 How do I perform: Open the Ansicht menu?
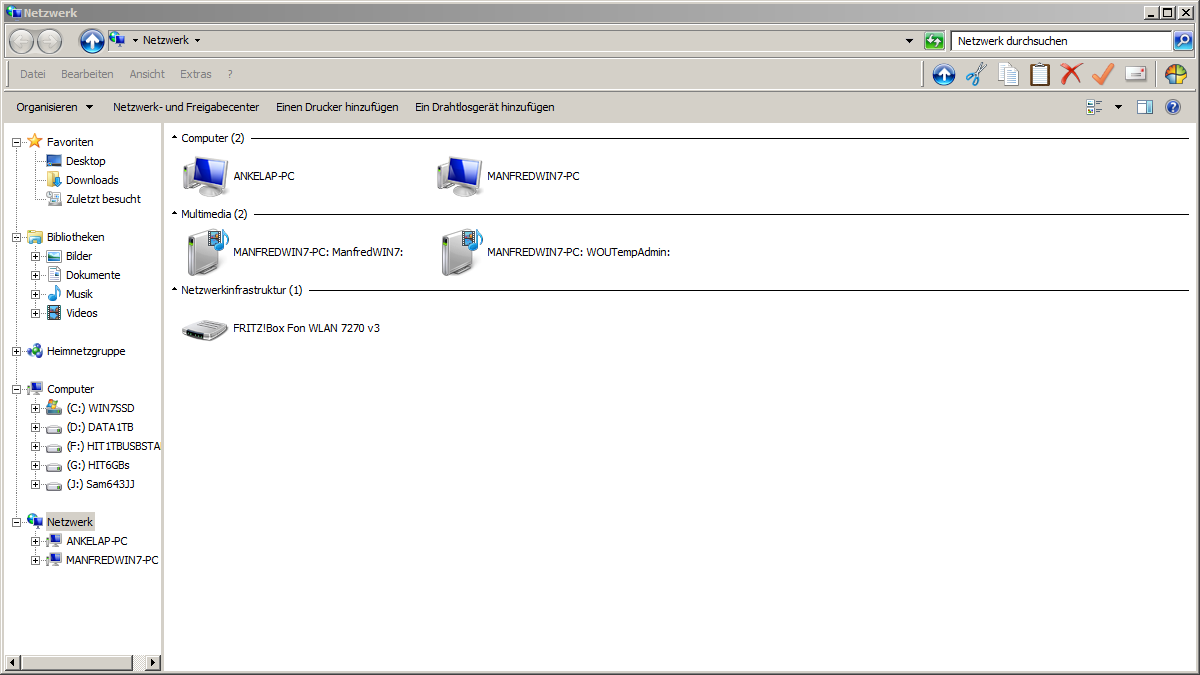[147, 74]
